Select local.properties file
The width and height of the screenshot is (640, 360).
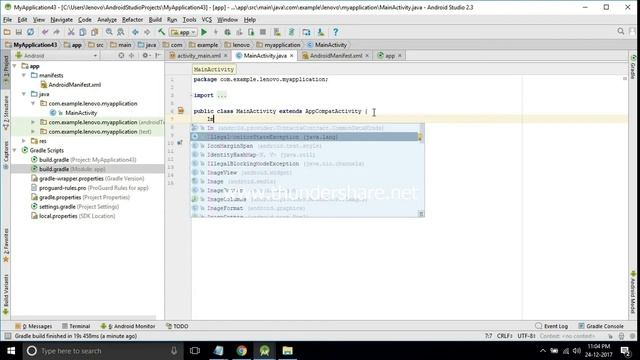pyautogui.click(x=77, y=216)
